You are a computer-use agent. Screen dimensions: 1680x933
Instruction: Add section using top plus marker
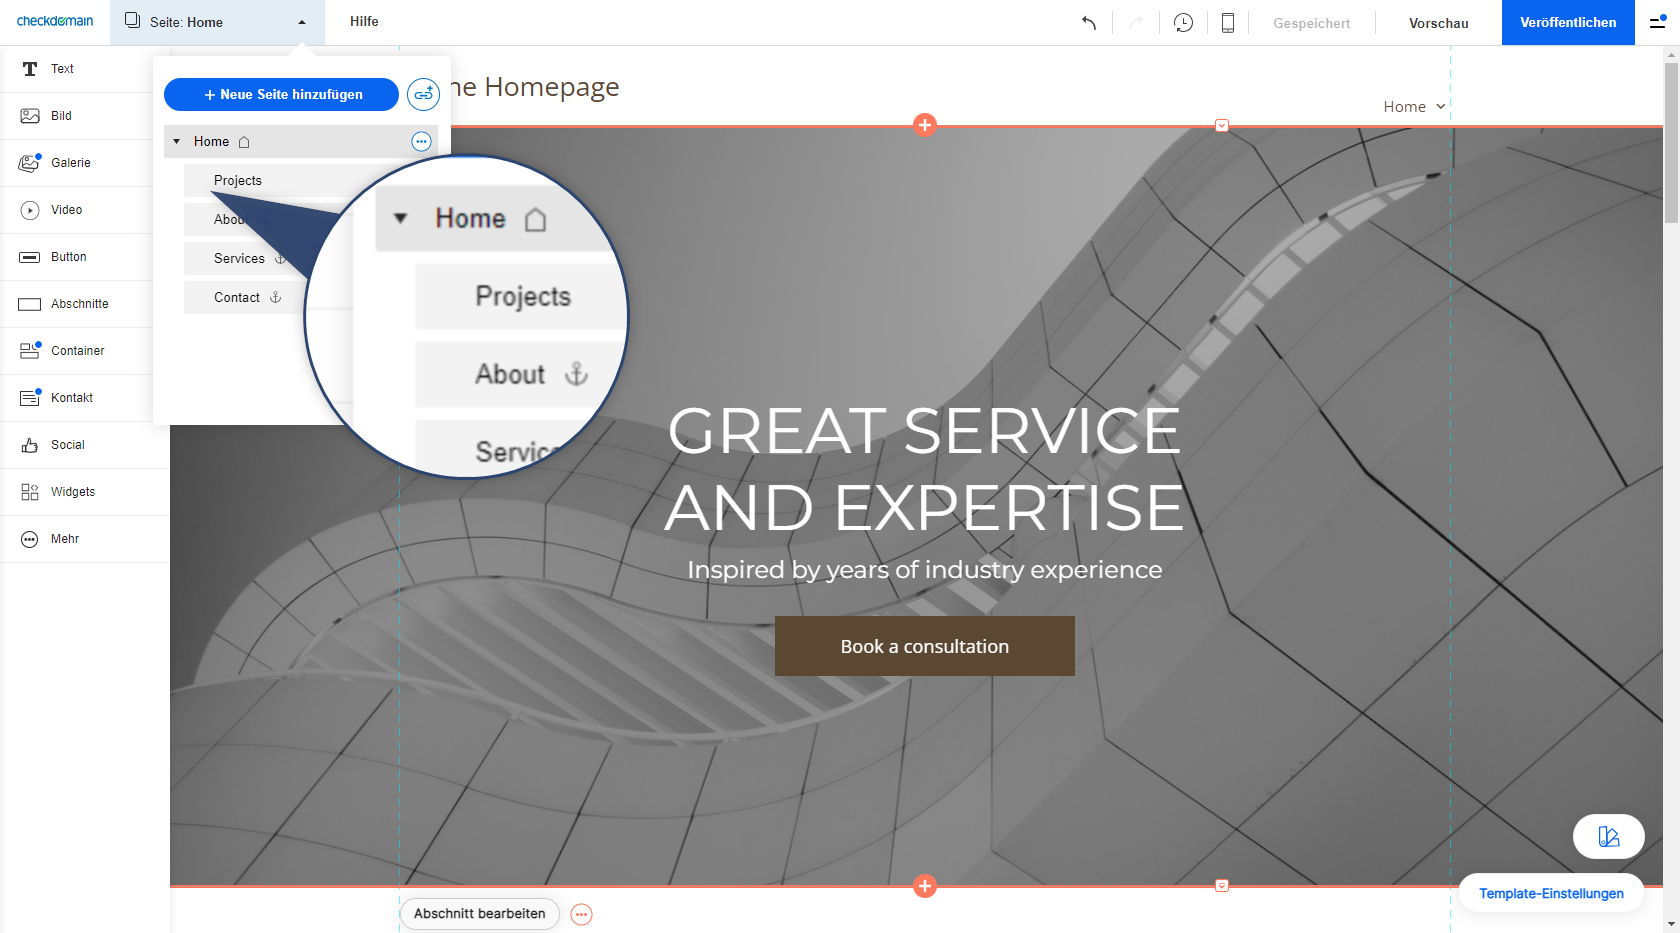(x=925, y=125)
